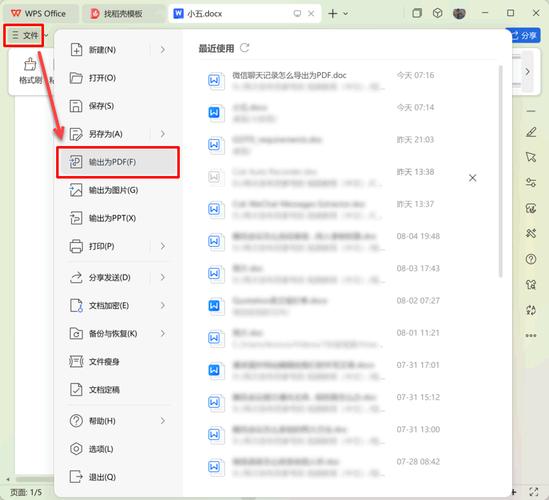Click the 文件瘦身 icon
The image size is (549, 500).
(x=76, y=361)
